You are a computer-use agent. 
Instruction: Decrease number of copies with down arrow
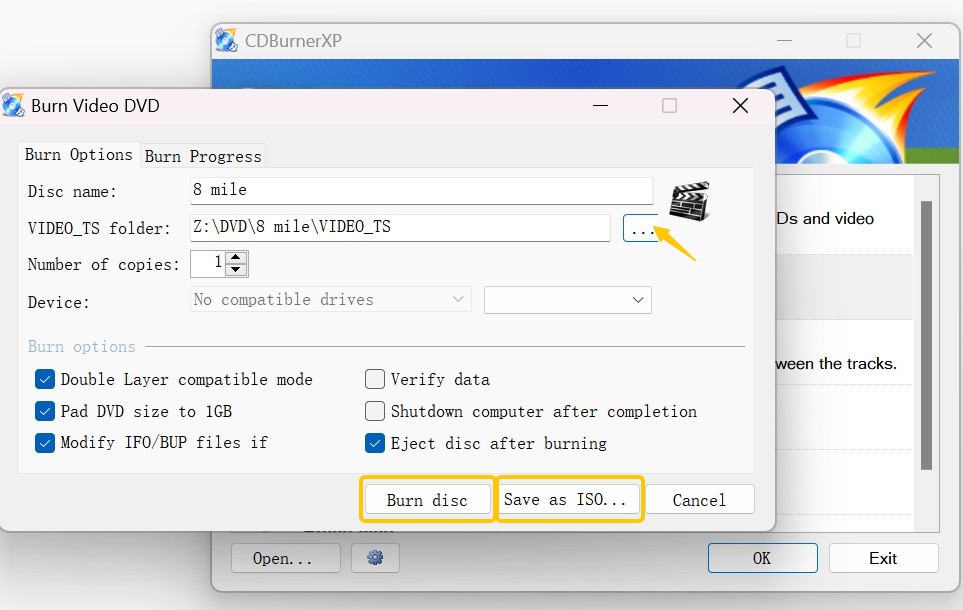tap(236, 270)
